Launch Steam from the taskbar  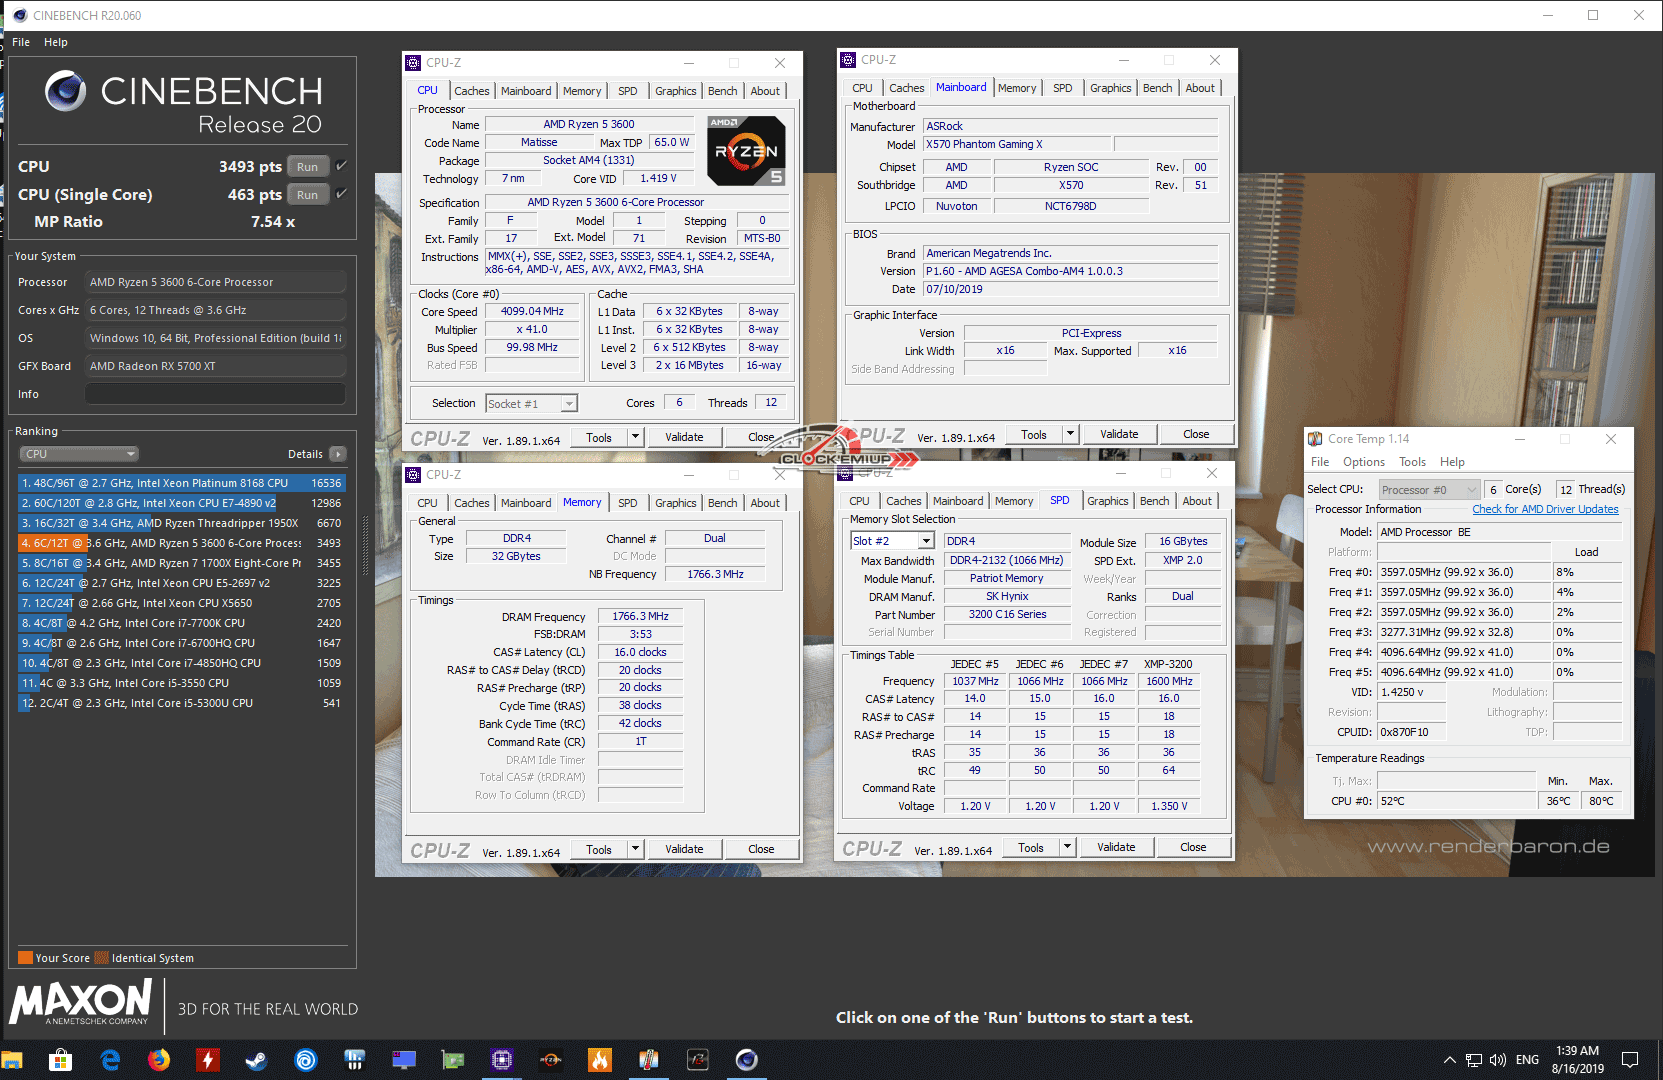(x=257, y=1060)
